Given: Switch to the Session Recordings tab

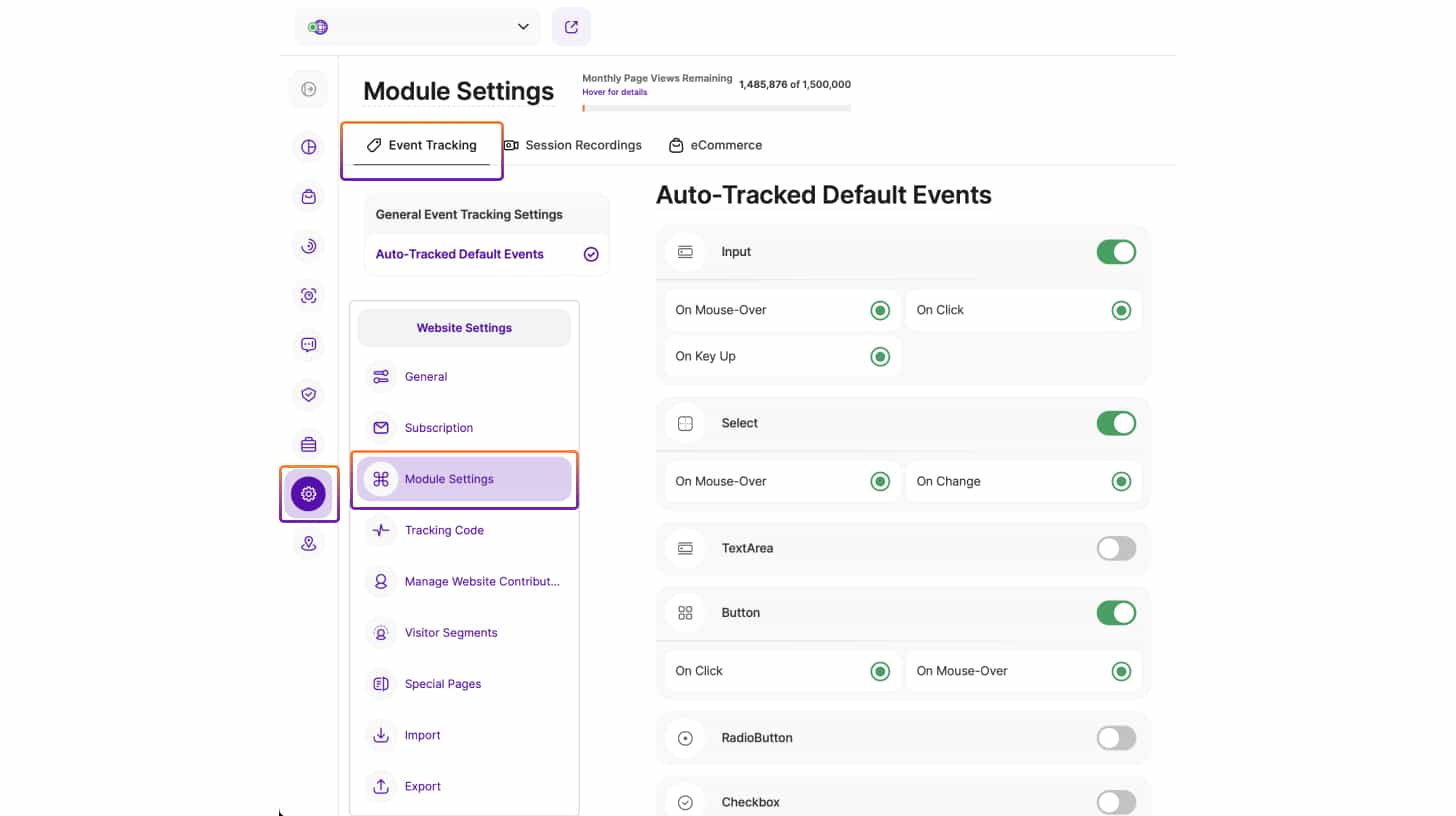Looking at the screenshot, I should [572, 145].
